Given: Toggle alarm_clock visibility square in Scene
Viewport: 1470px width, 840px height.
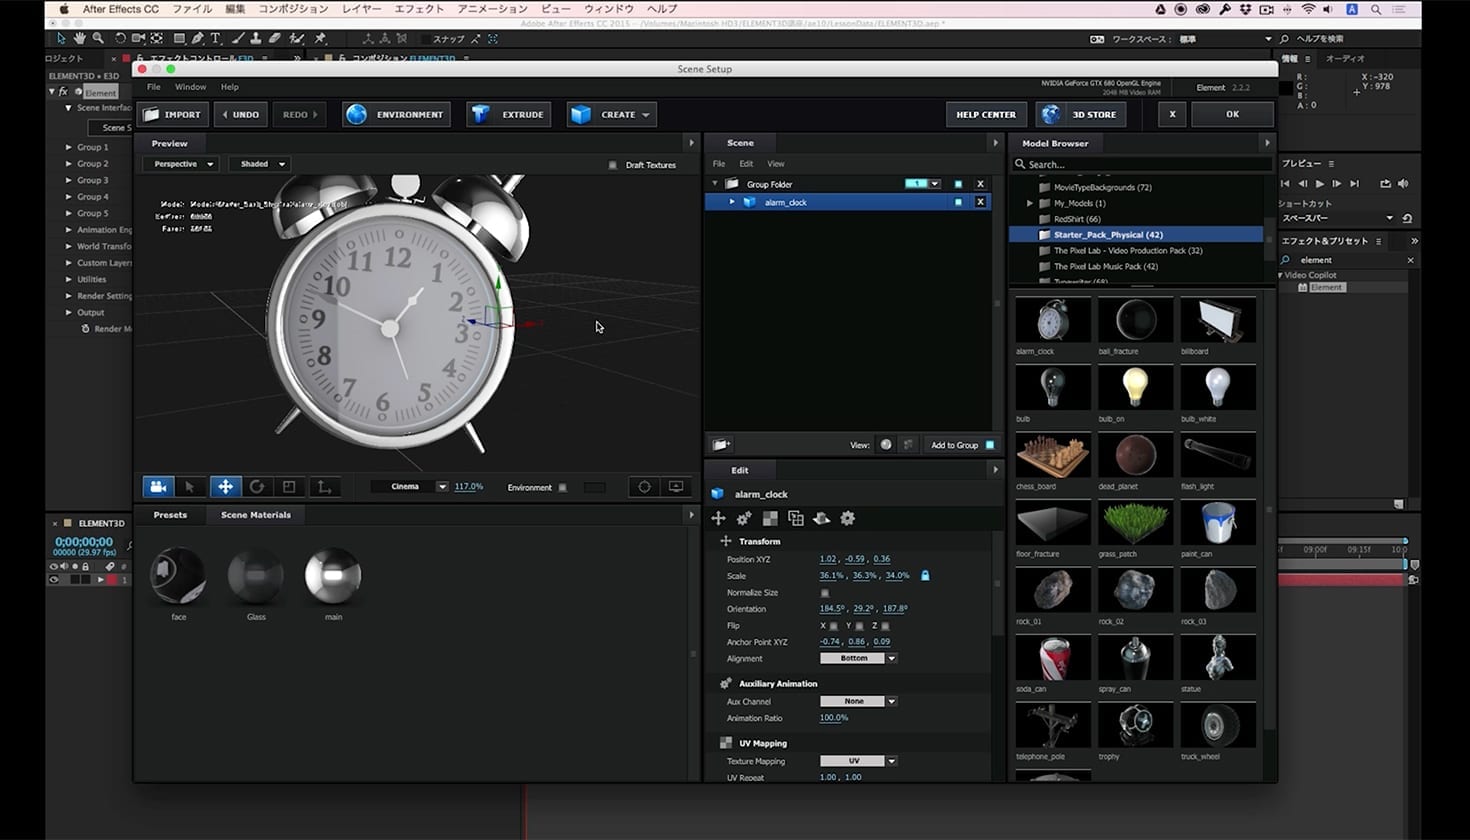Looking at the screenshot, I should tap(958, 202).
